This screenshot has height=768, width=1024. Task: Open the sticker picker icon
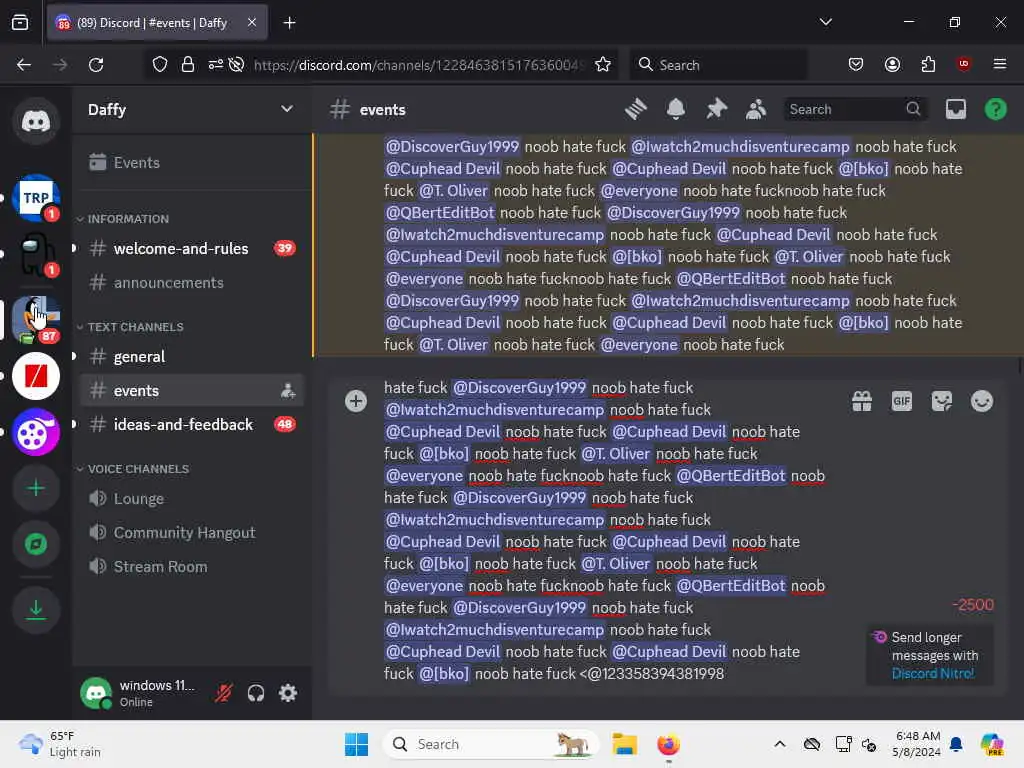click(x=942, y=401)
